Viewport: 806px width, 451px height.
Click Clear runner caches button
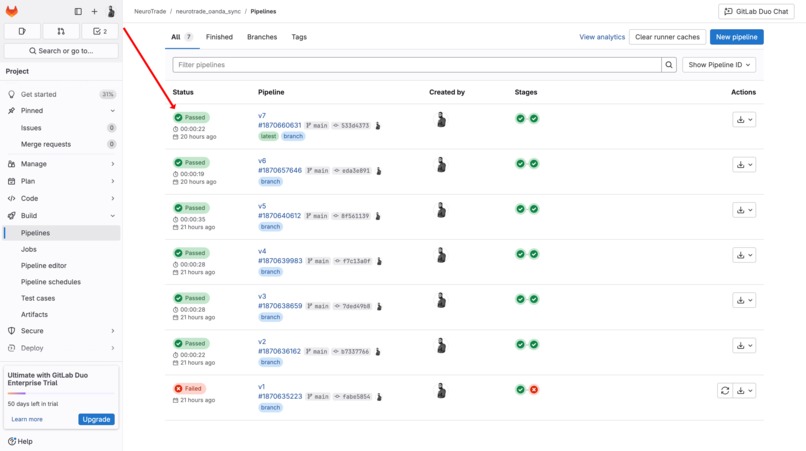[667, 37]
